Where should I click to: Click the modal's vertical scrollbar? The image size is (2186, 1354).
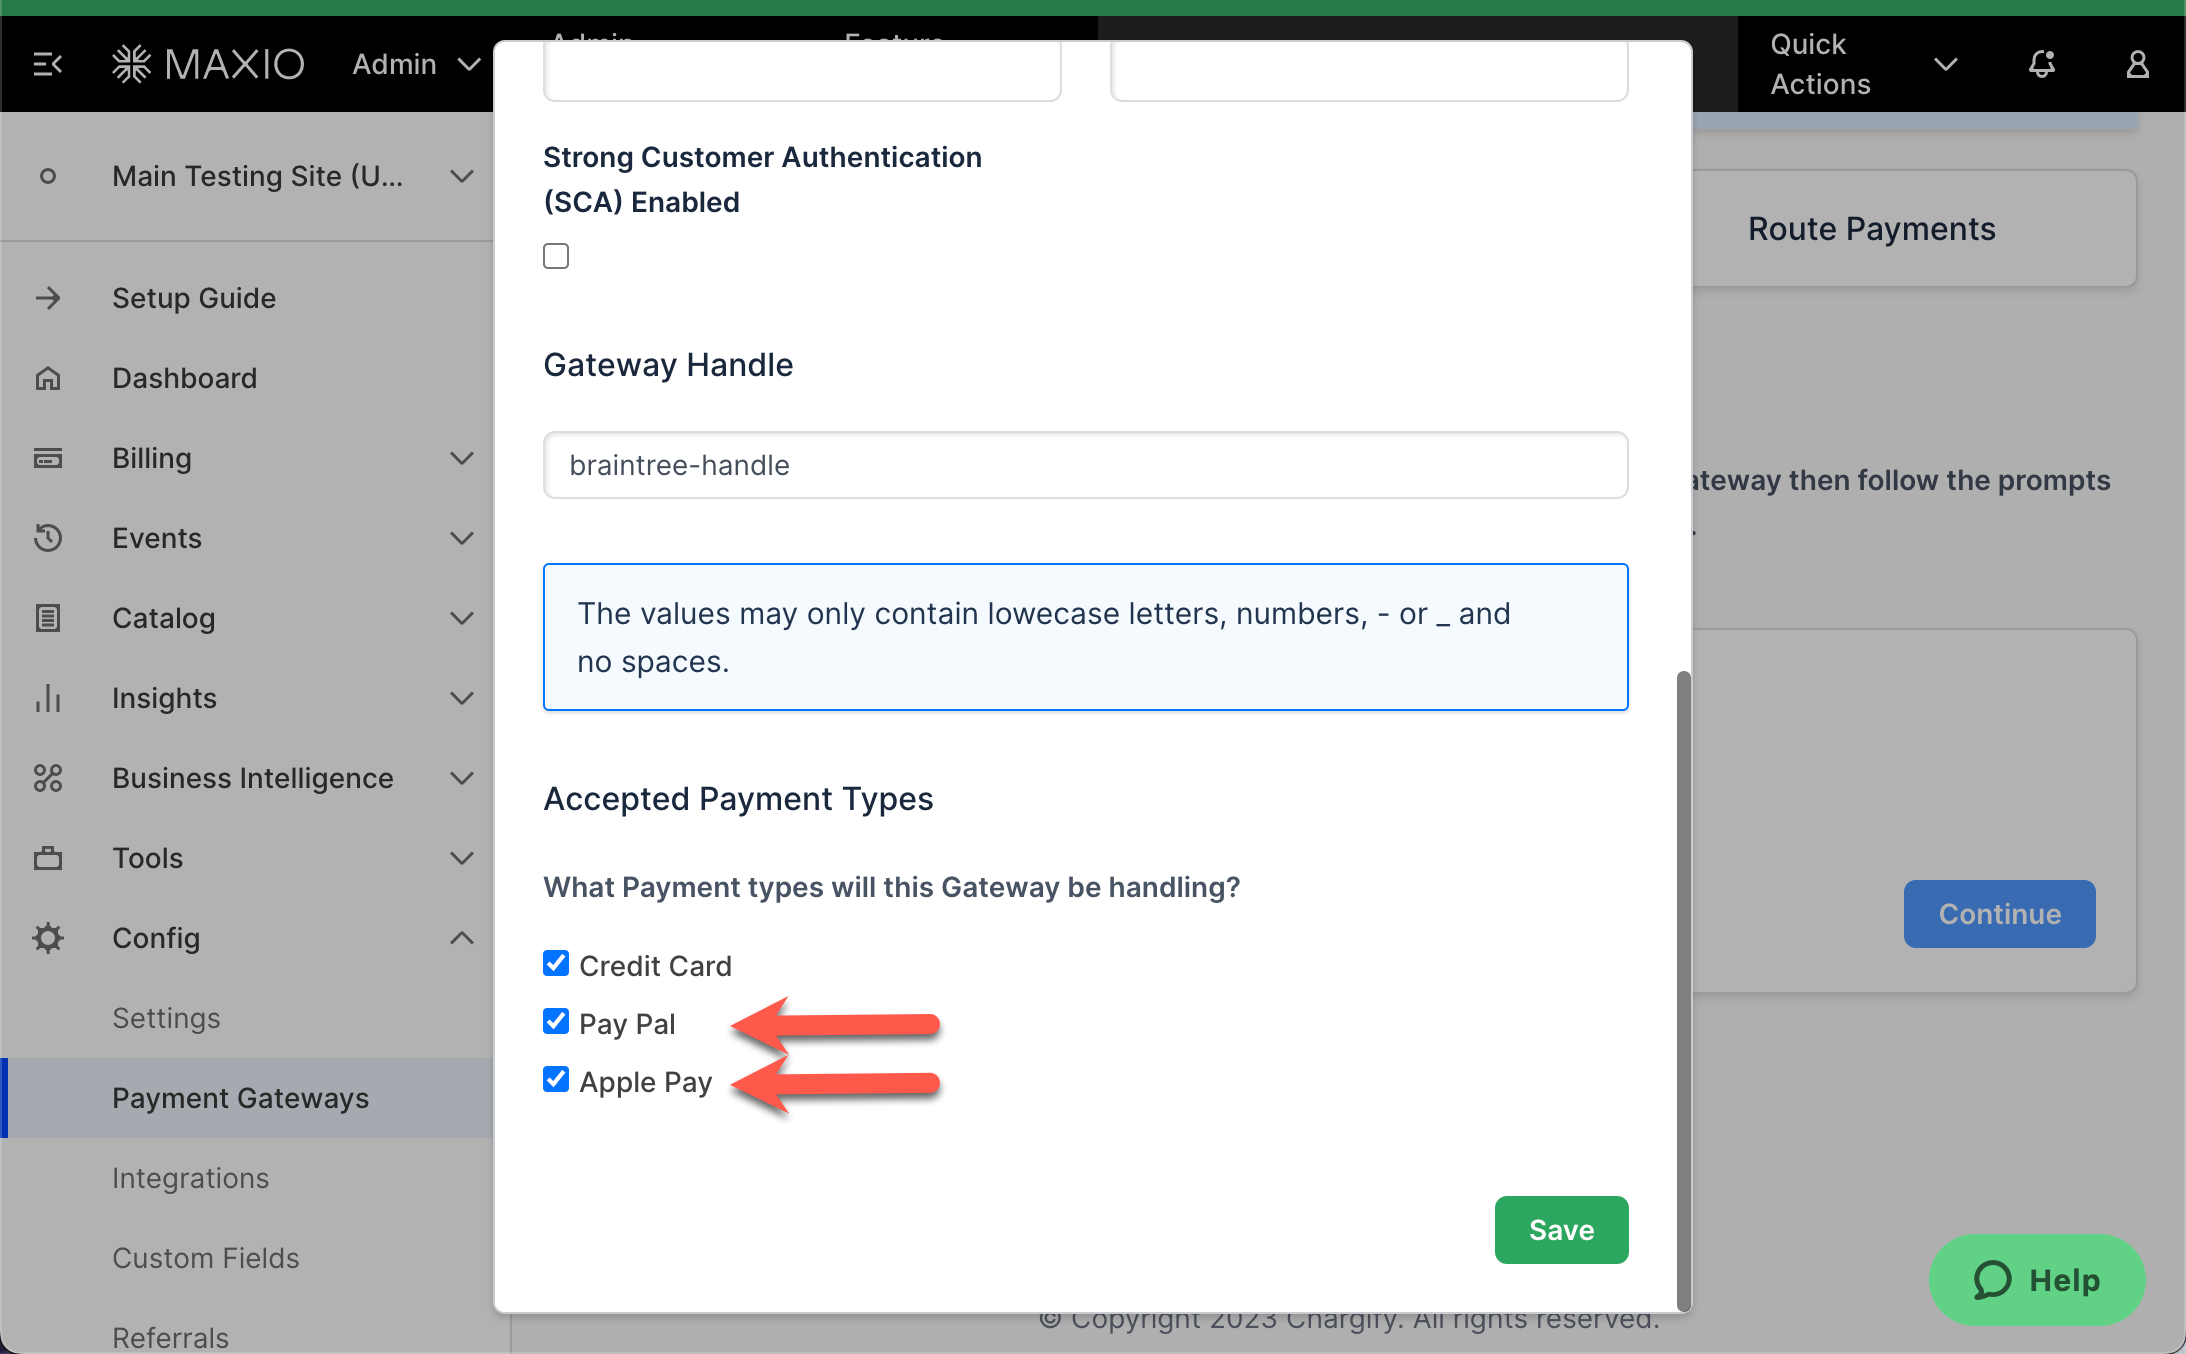pyautogui.click(x=1683, y=990)
